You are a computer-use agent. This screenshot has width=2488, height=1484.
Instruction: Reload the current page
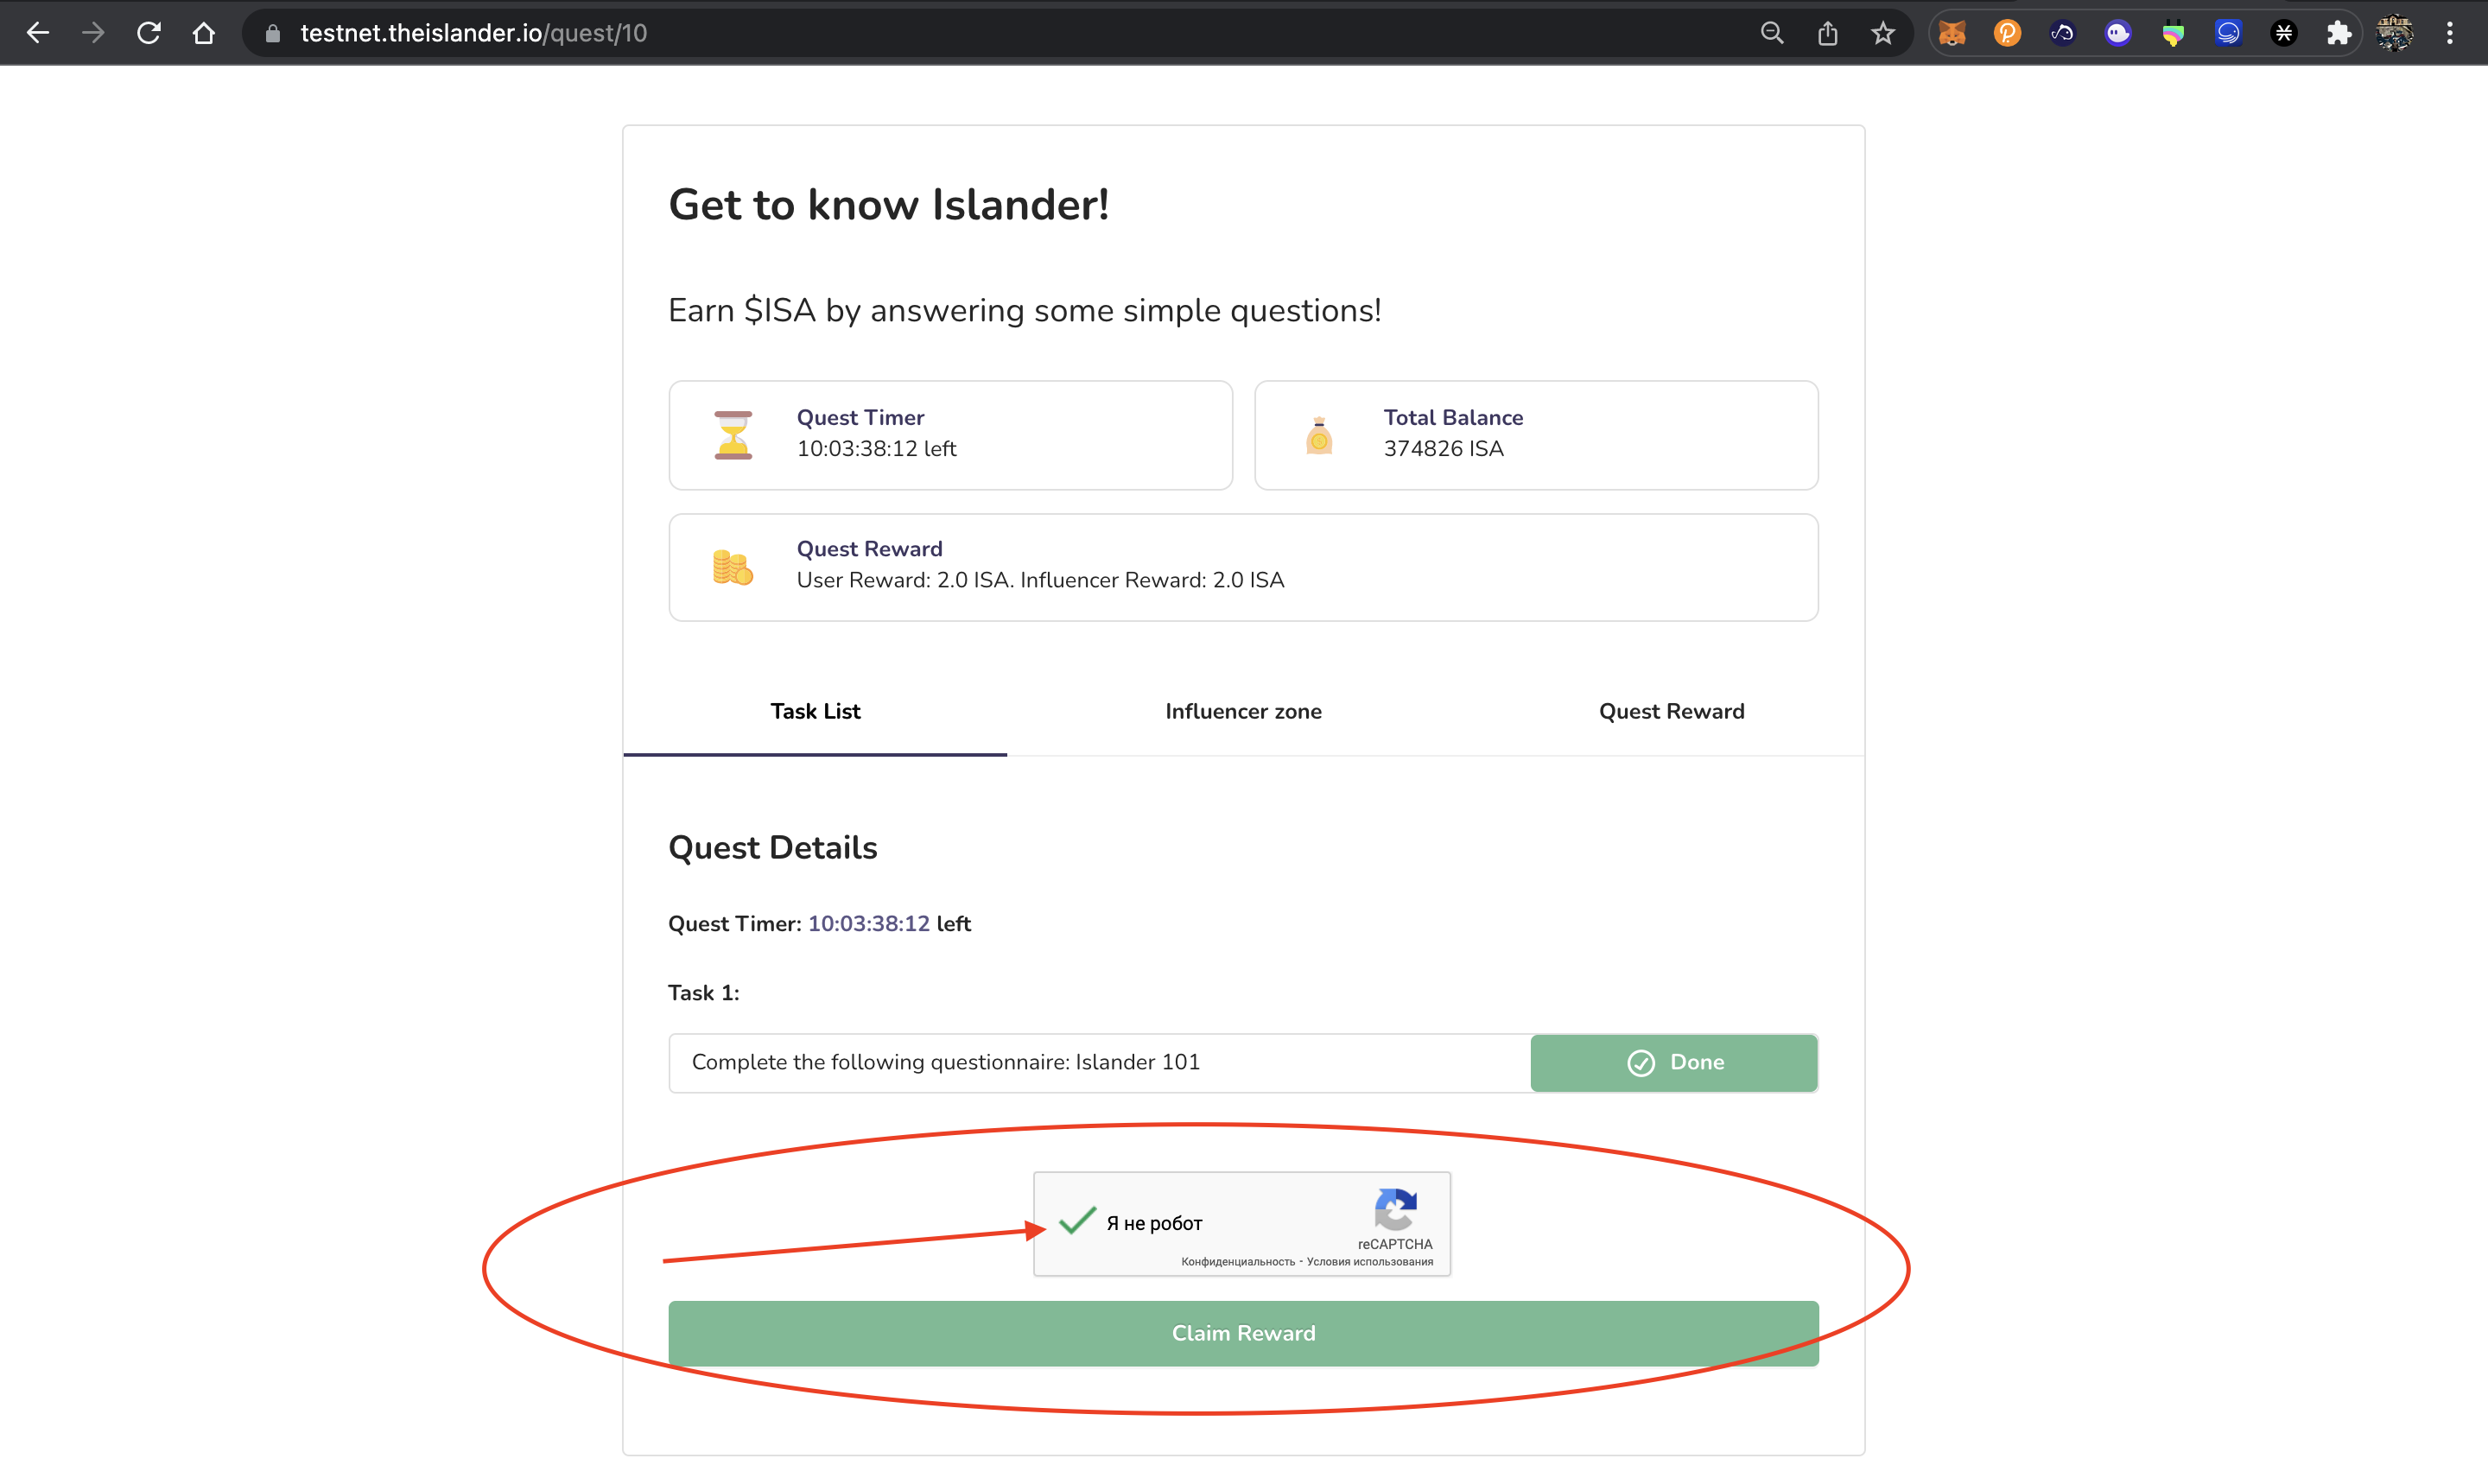click(149, 33)
